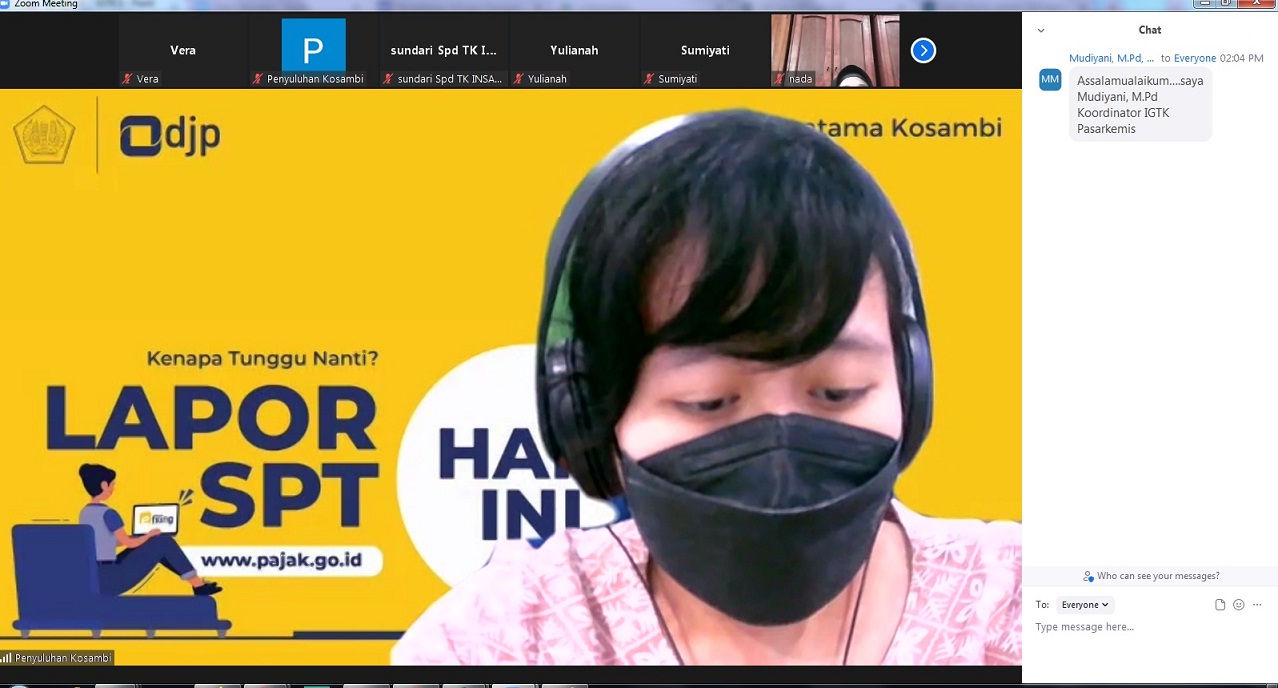
Task: Open the Everyone recipient dropdown
Action: click(x=1084, y=605)
